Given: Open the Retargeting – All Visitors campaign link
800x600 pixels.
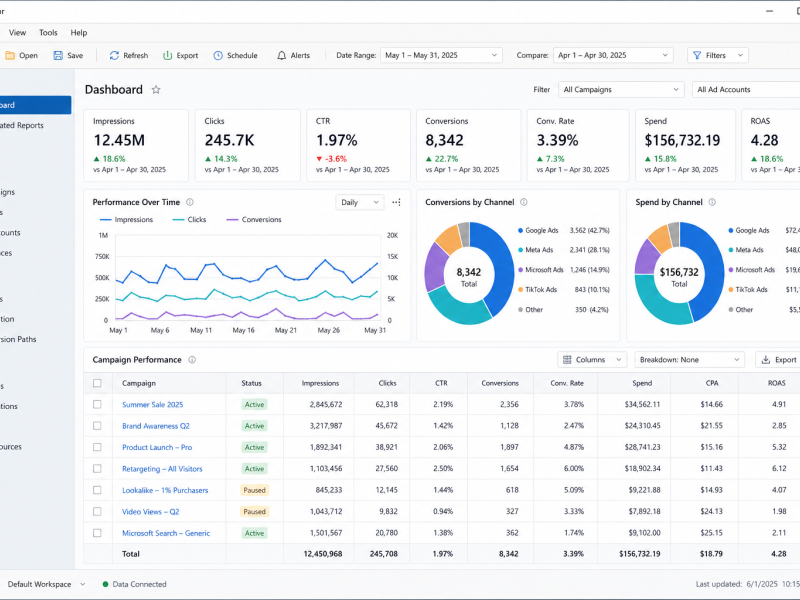Looking at the screenshot, I should tap(162, 468).
